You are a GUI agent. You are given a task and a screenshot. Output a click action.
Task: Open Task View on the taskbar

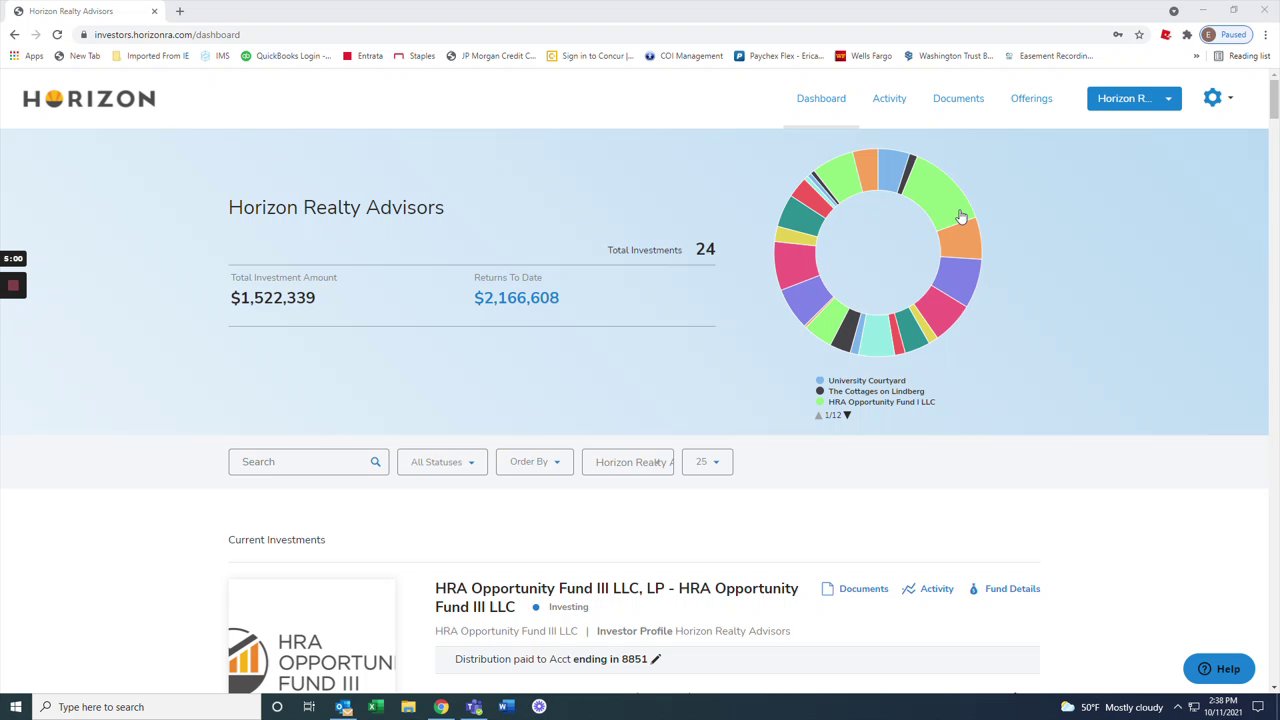pos(309,707)
